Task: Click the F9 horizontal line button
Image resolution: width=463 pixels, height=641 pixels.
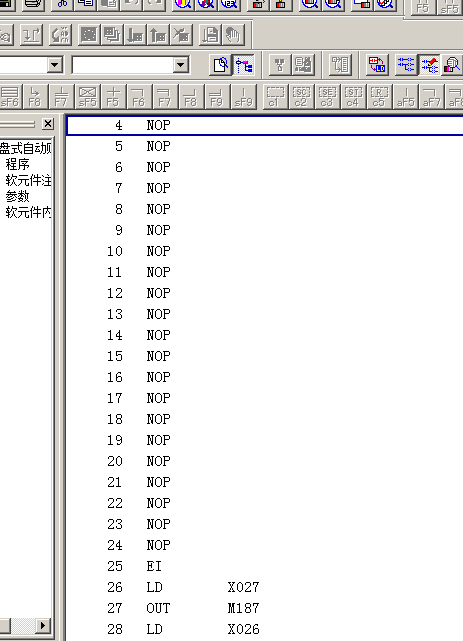Action: pos(217,97)
